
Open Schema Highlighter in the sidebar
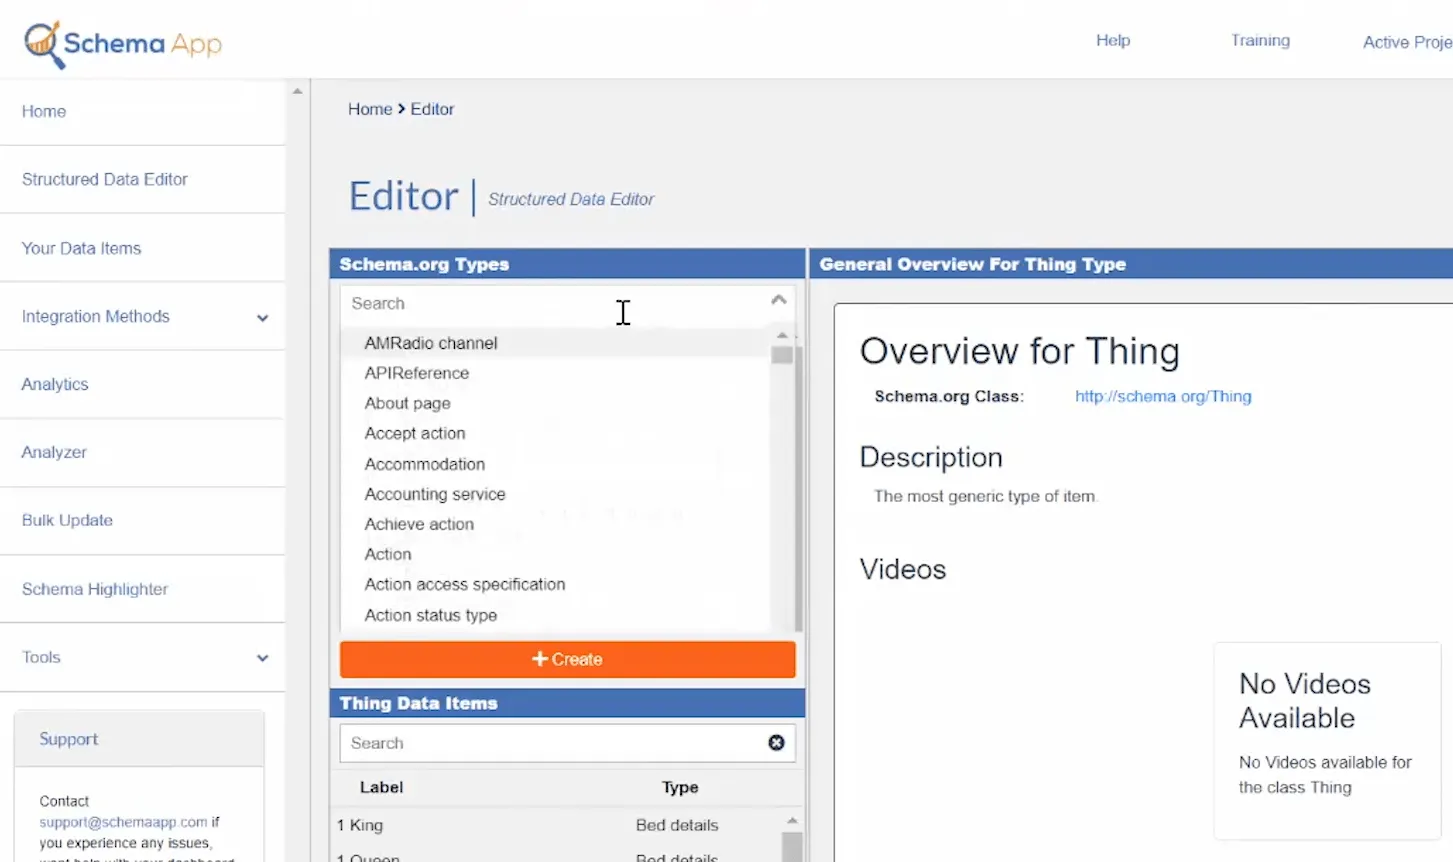95,589
